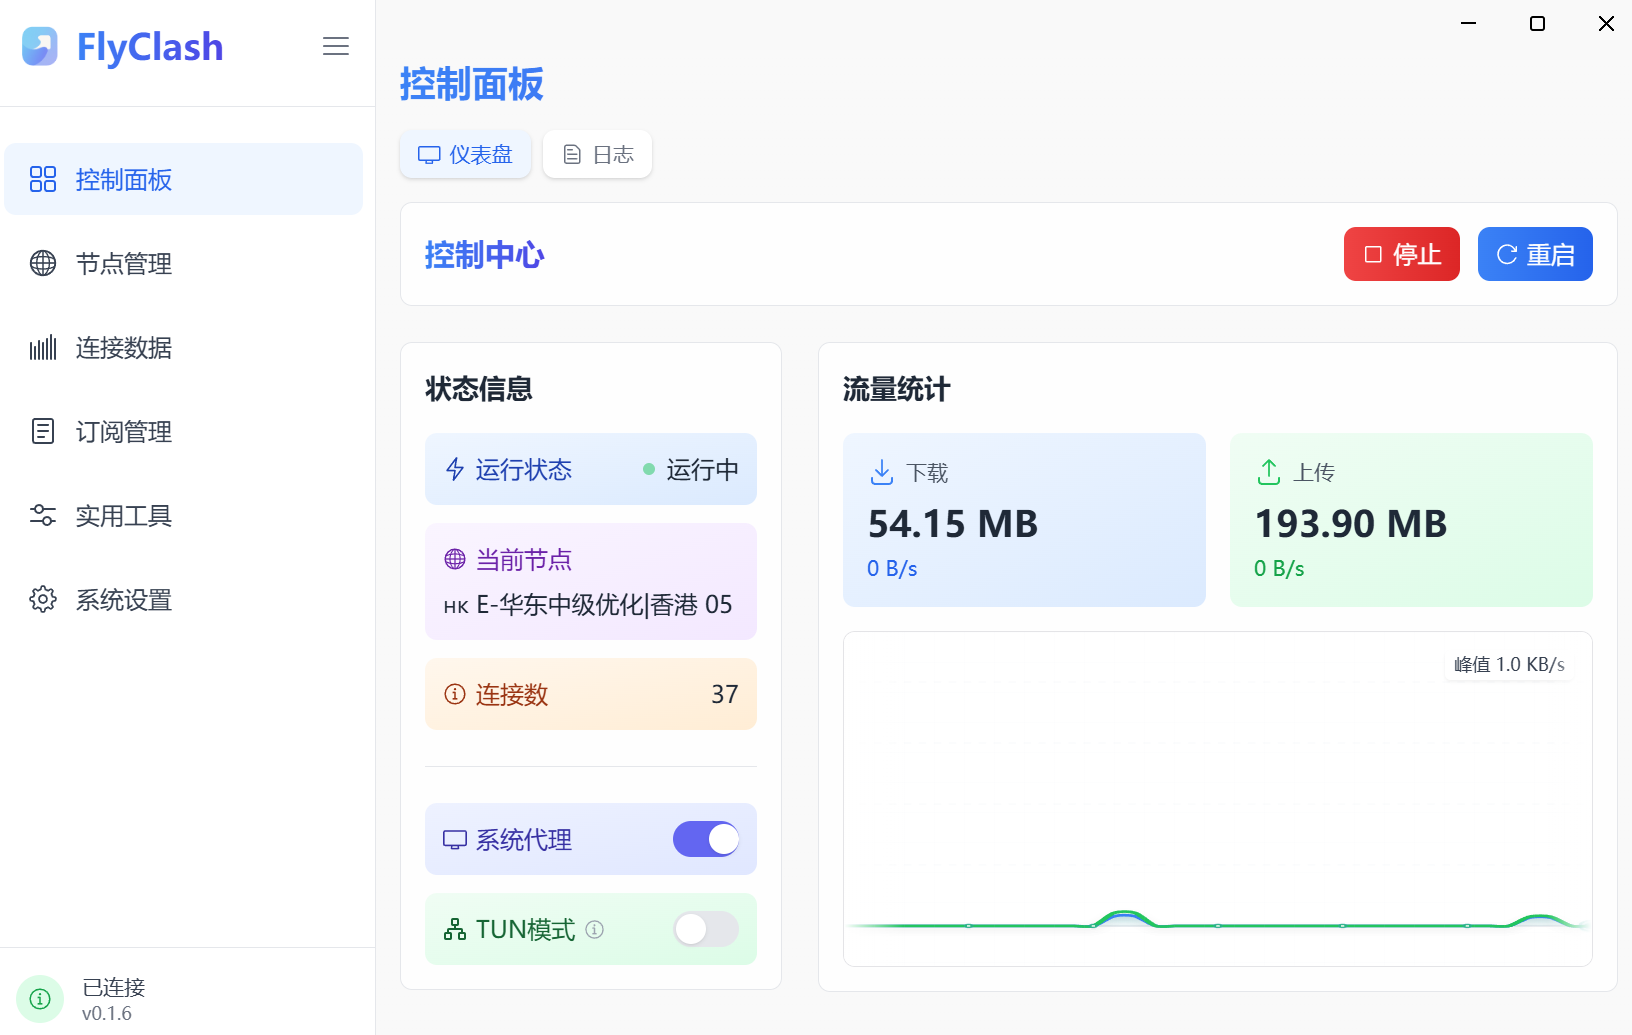Click the 峰值 1.0 KB/s label
The height and width of the screenshot is (1035, 1632).
click(x=1509, y=664)
